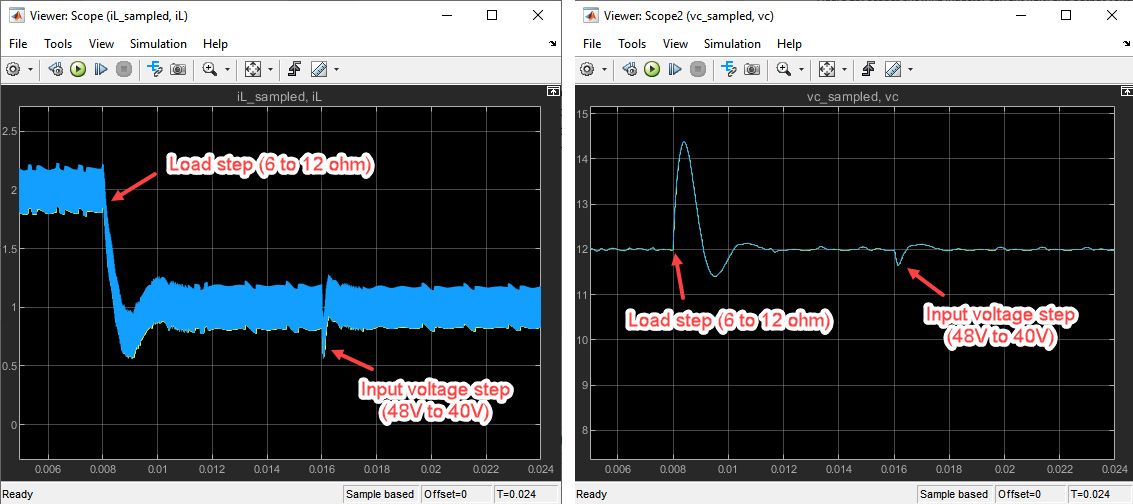Maximize axes icon on vc_sampled plot
This screenshot has height=504, width=1133.
1126,90
